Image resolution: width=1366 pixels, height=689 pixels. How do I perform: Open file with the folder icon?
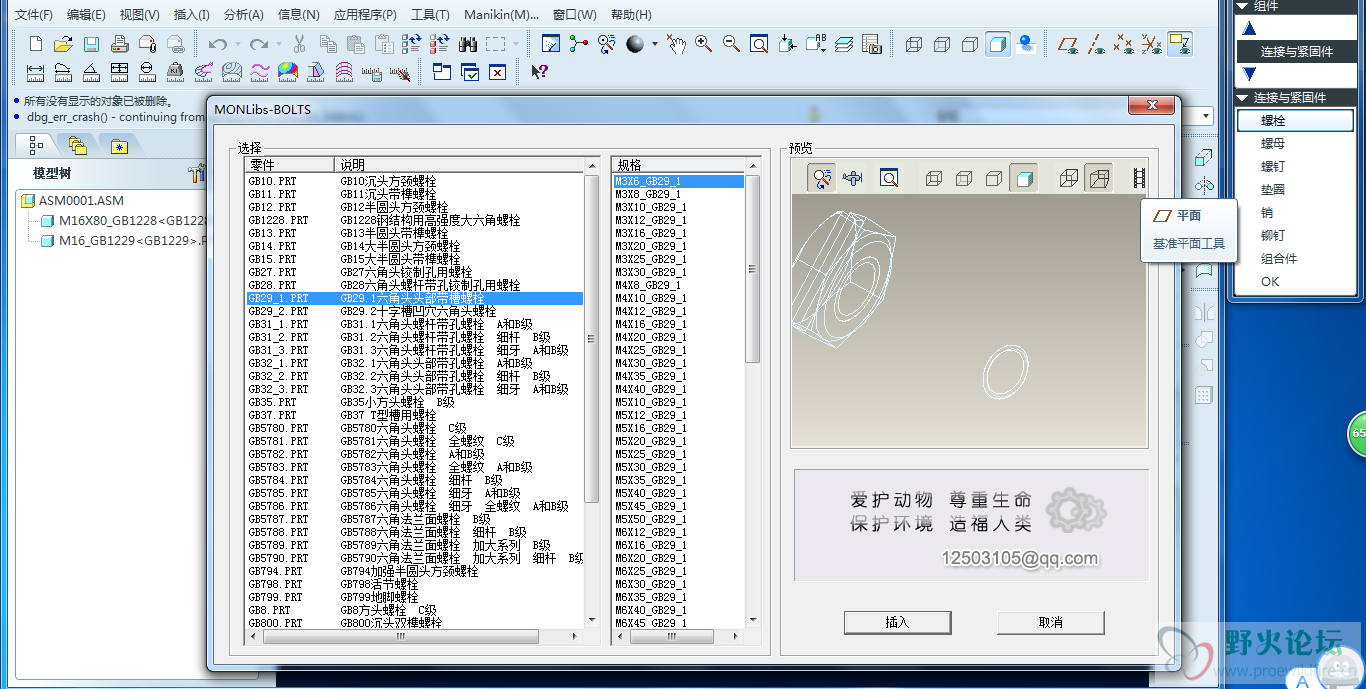[63, 44]
